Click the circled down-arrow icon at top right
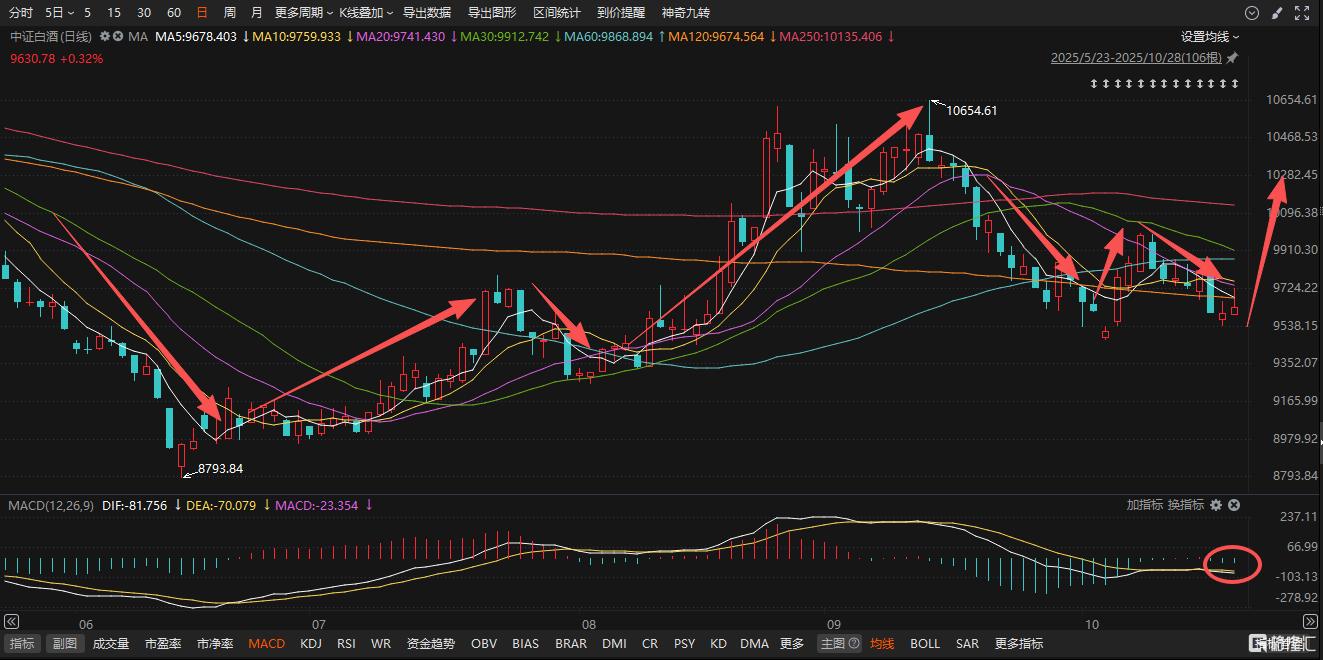This screenshot has width=1323, height=660. click(1252, 13)
